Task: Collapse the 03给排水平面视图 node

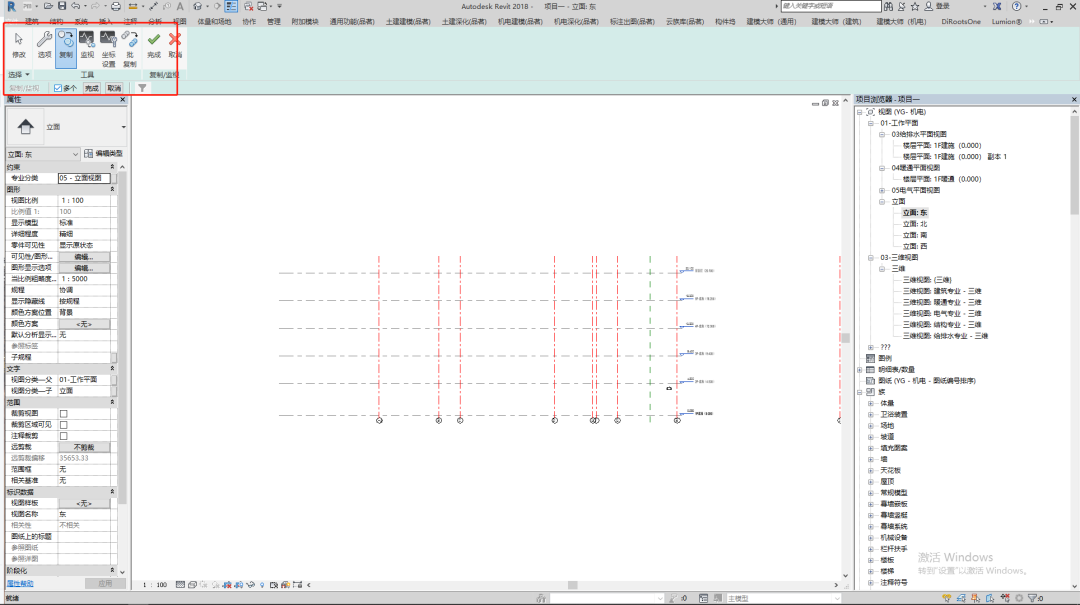Action: click(x=882, y=134)
